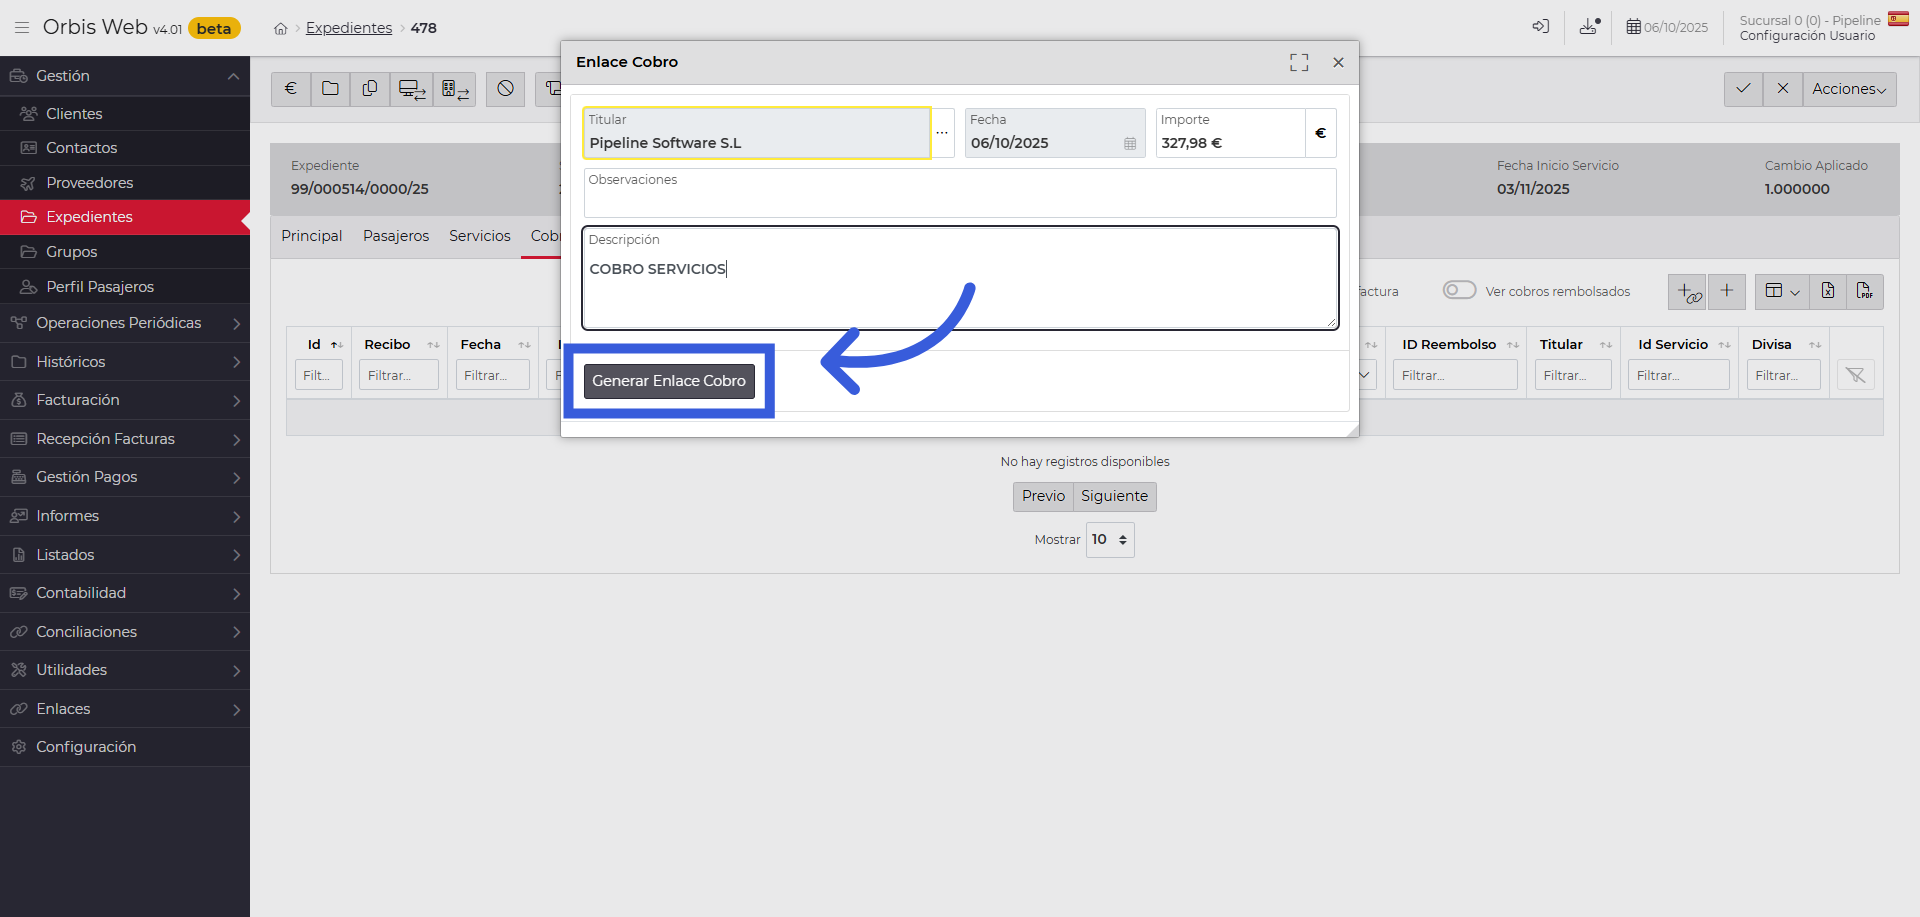Click the duplicate copy toolbar icon
Image resolution: width=1920 pixels, height=917 pixels.
[x=370, y=89]
